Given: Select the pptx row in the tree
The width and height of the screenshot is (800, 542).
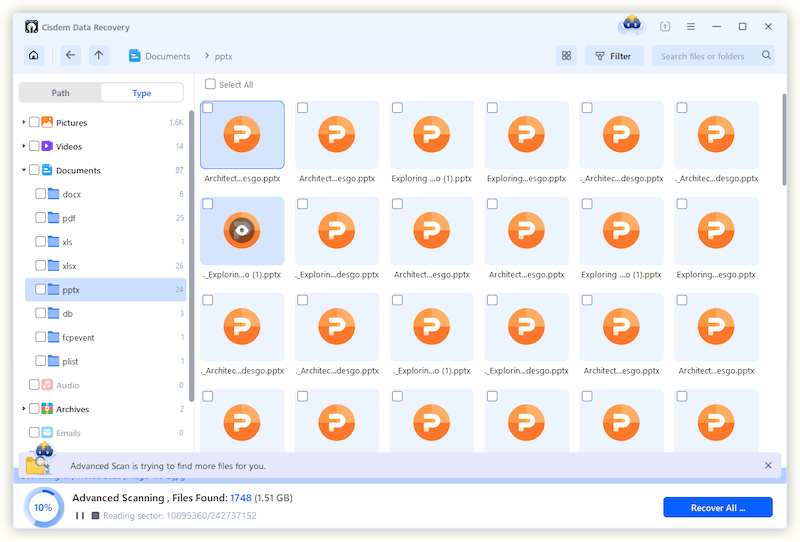Looking at the screenshot, I should click(x=106, y=289).
